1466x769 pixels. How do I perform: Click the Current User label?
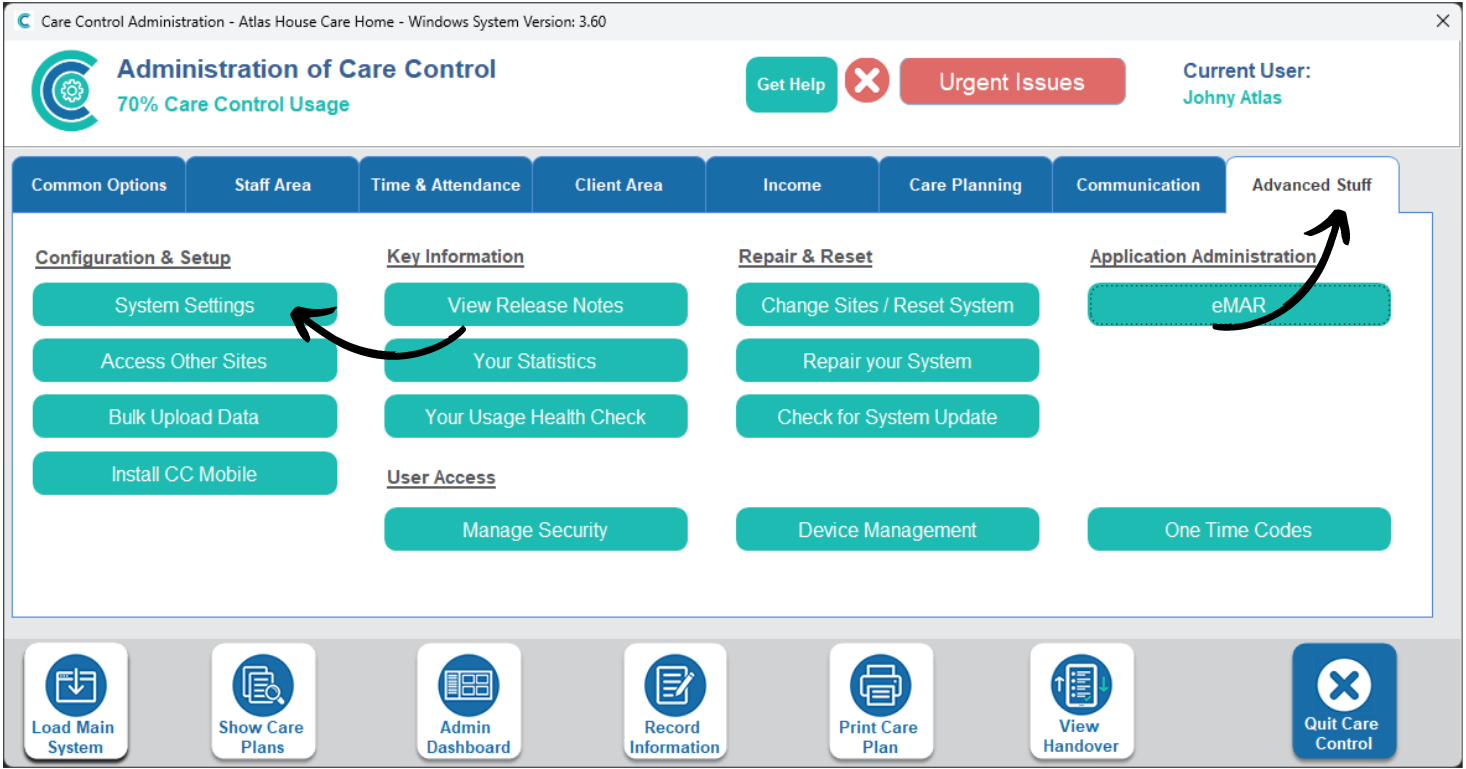1247,71
